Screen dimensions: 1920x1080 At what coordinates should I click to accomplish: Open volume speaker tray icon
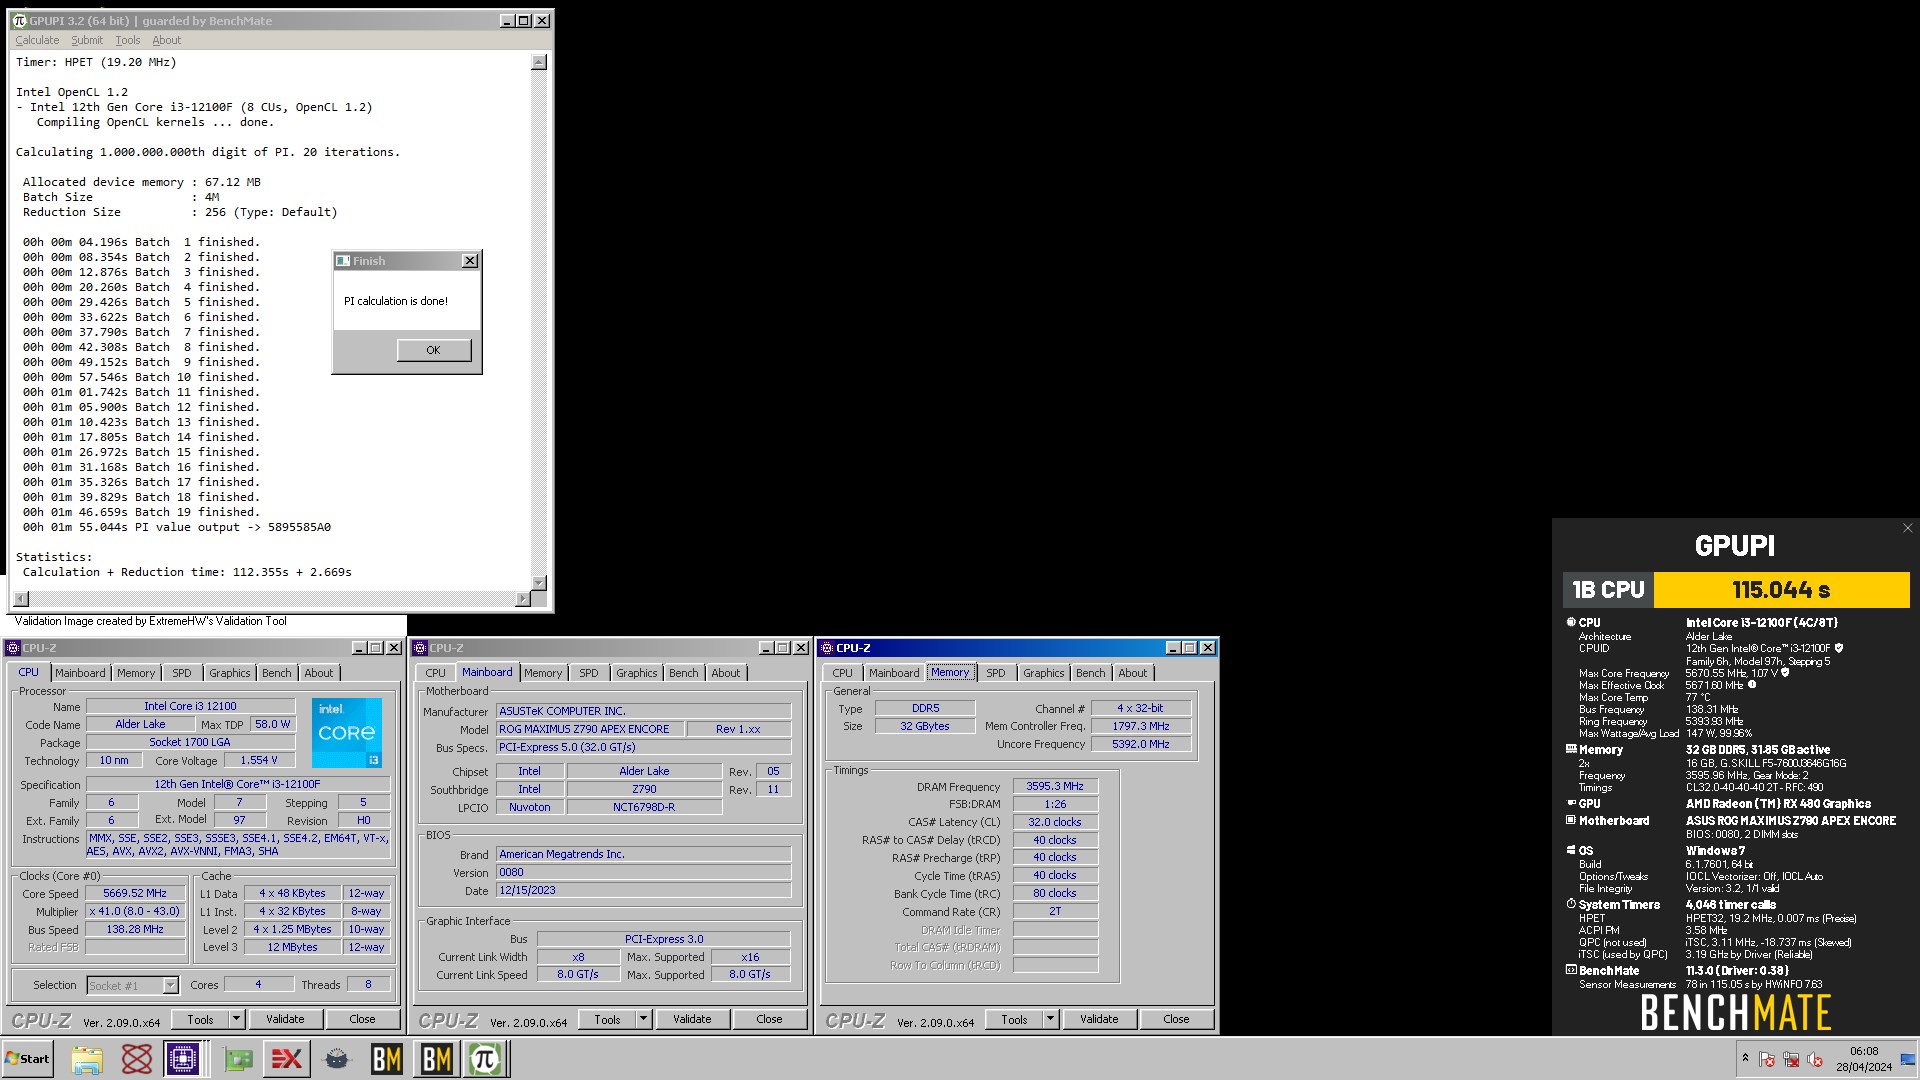(1815, 1059)
